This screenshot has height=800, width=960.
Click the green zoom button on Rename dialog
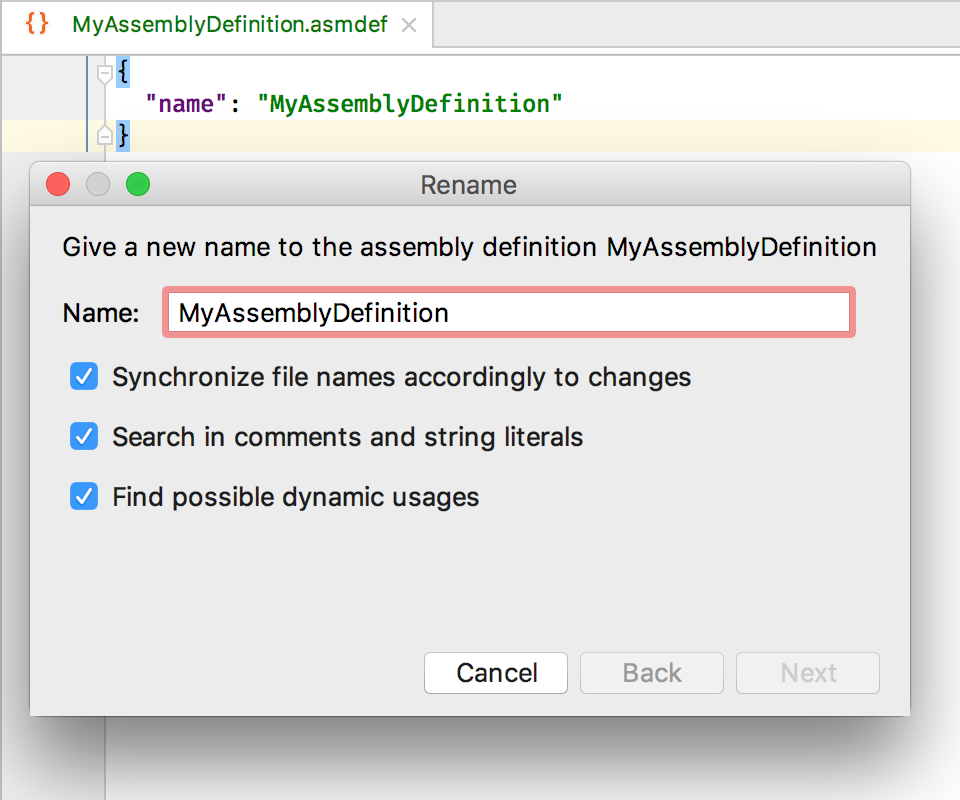point(138,184)
